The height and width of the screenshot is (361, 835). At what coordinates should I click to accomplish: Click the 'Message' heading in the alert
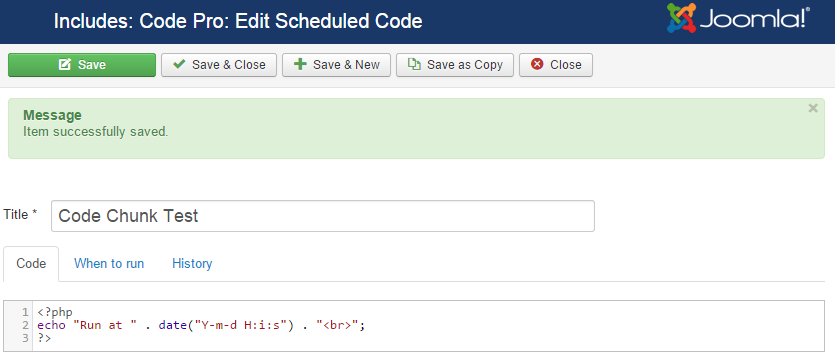[x=52, y=115]
